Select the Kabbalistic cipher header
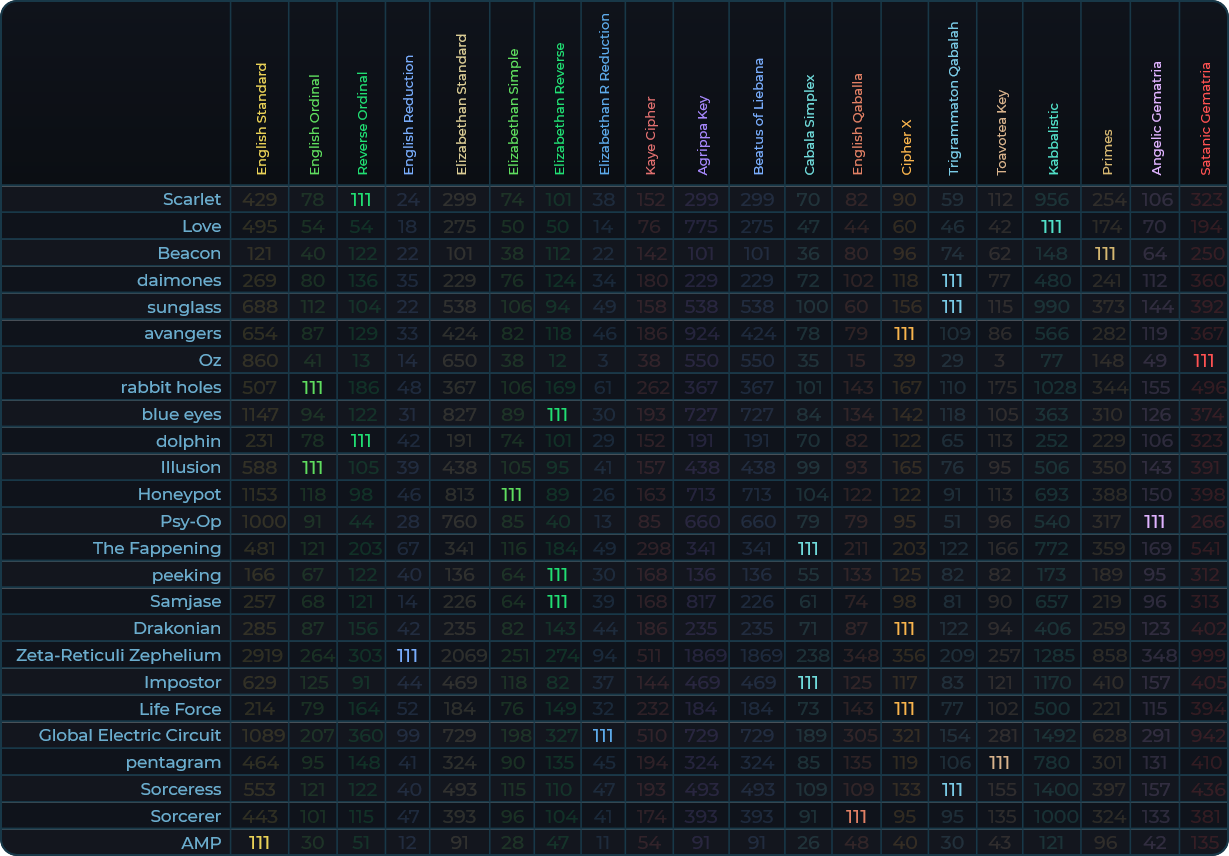 [1053, 139]
